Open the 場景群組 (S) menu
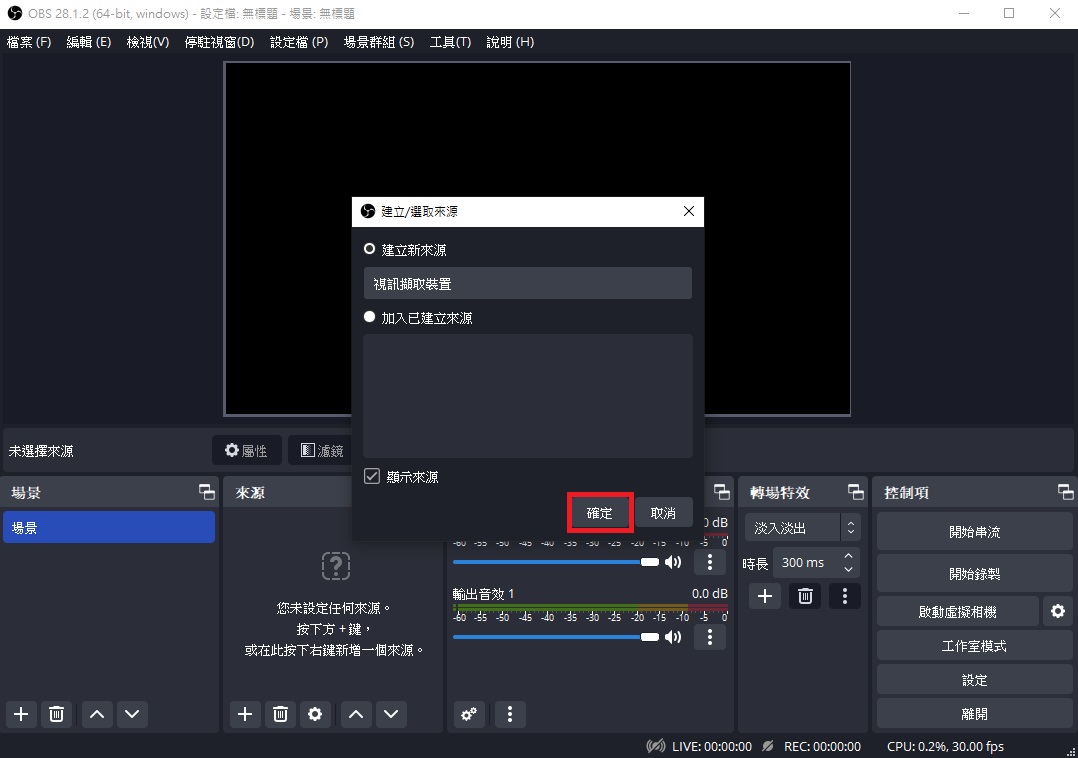This screenshot has width=1078, height=758. click(x=379, y=42)
